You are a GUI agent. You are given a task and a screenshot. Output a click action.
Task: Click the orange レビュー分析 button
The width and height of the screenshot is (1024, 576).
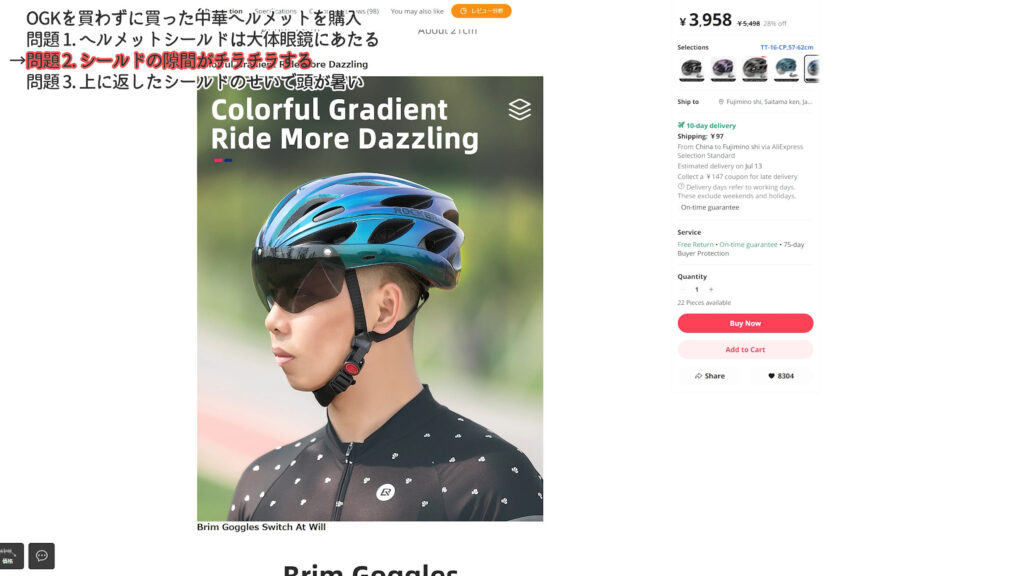point(481,11)
